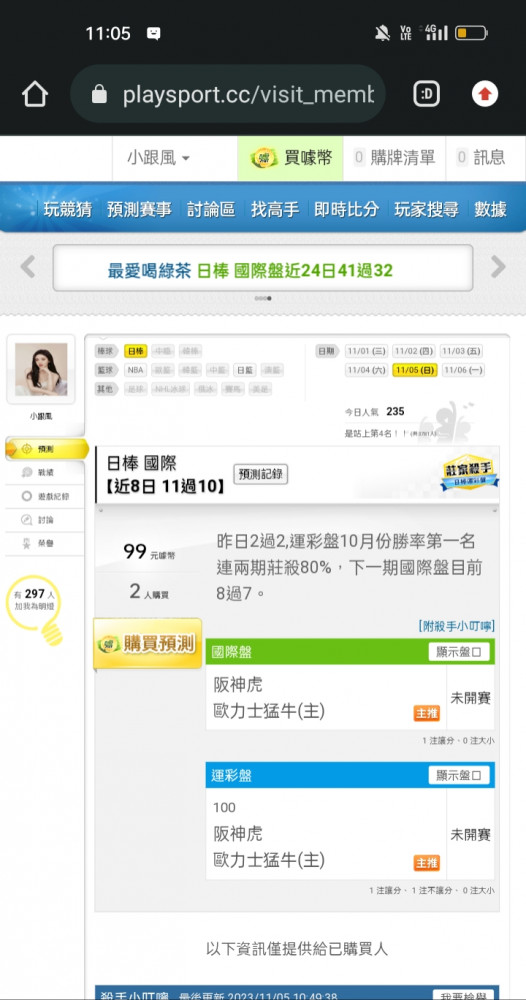Click the 預測記錄 button
The height and width of the screenshot is (1000, 526).
point(260,474)
